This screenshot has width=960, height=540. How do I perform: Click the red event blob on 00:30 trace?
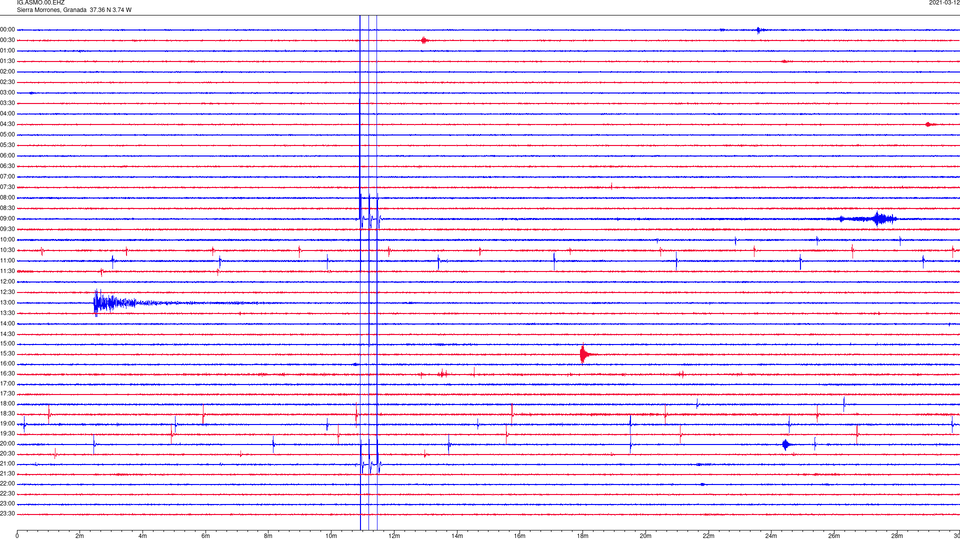pyautogui.click(x=424, y=40)
